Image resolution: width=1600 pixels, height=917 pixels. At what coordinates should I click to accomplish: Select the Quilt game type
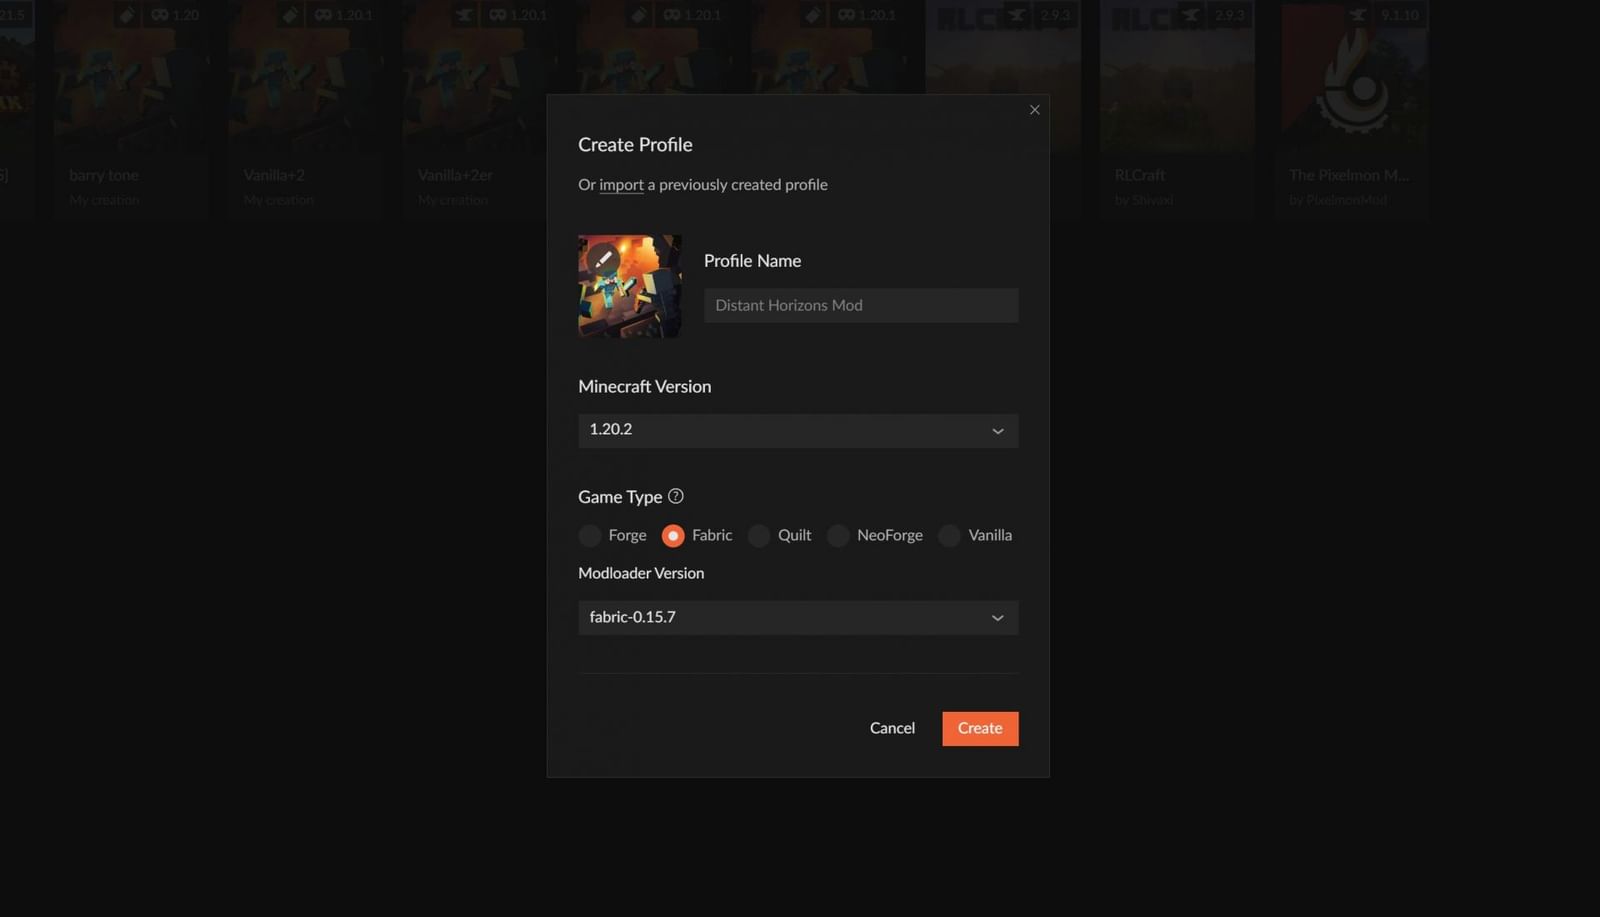coord(759,536)
